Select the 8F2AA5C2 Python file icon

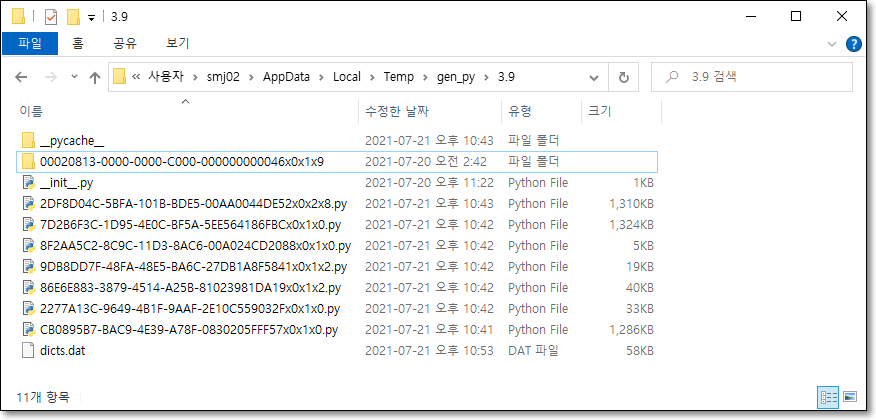[28, 245]
